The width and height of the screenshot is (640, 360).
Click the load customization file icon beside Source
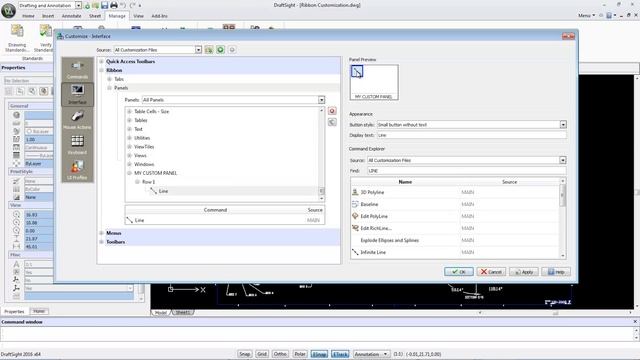click(209, 50)
